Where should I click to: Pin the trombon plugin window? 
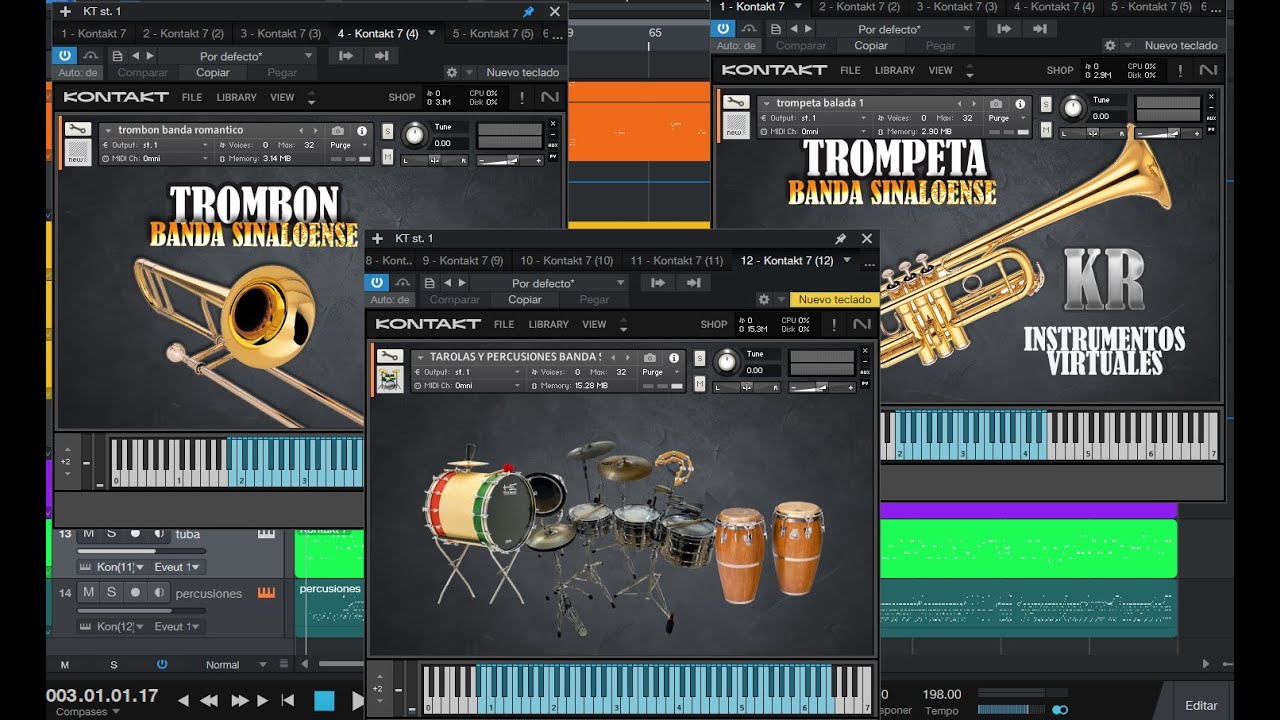(528, 11)
